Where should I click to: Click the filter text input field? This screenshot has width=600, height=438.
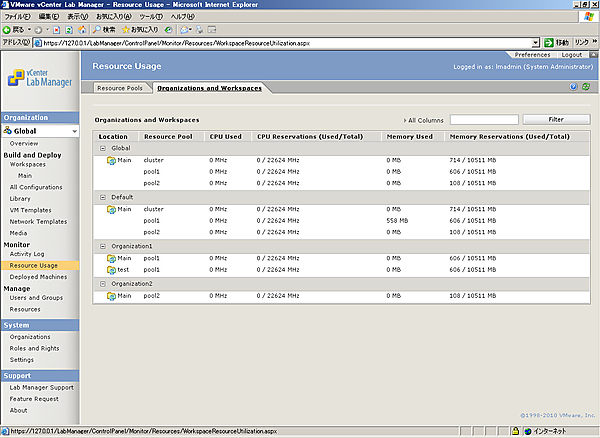click(x=484, y=120)
